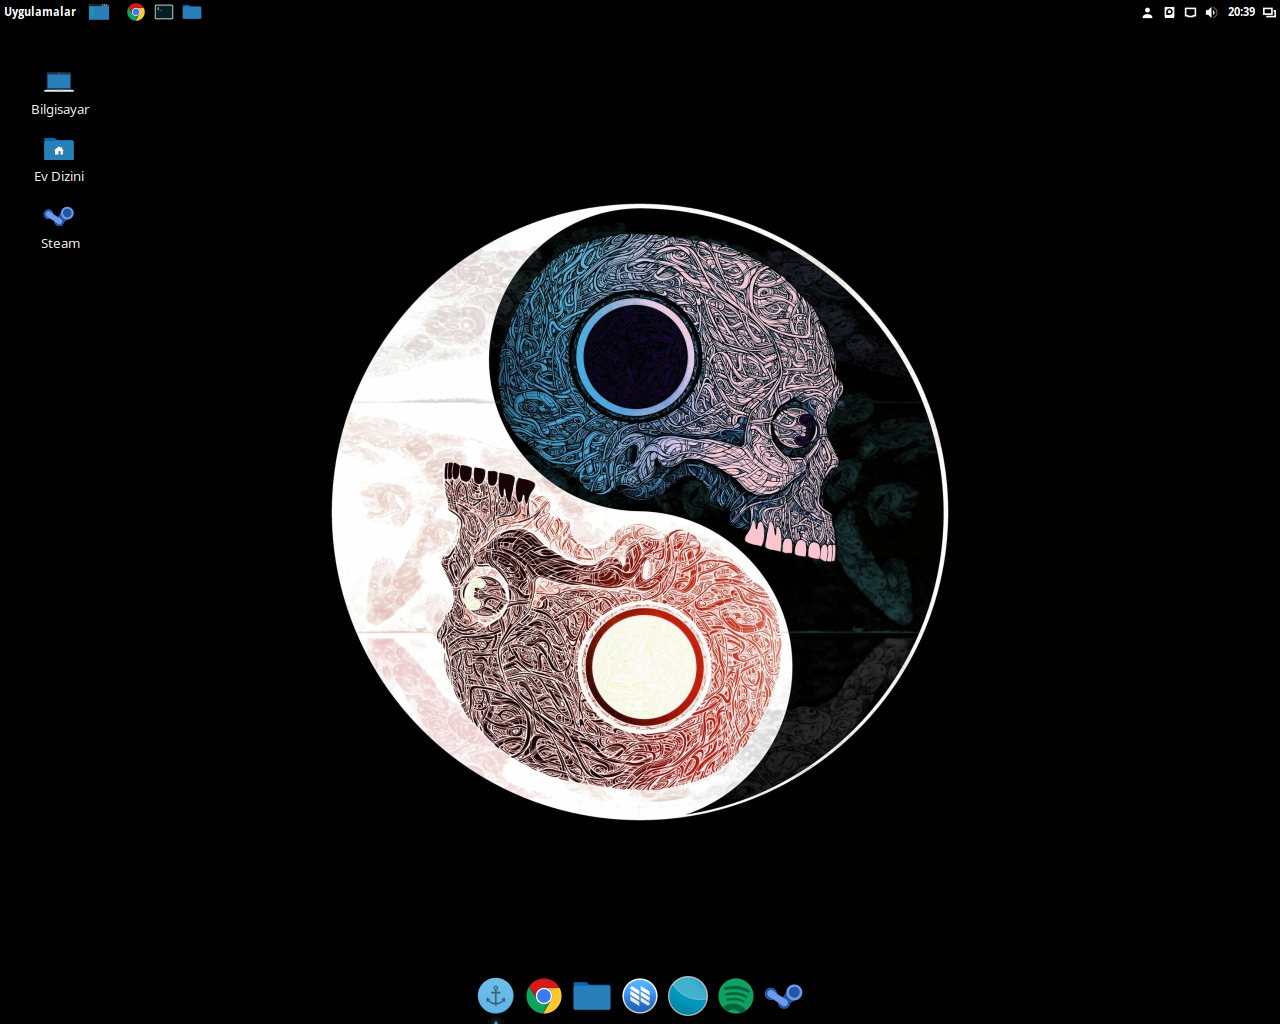This screenshot has width=1280, height=1024.
Task: Click the show desktop icon in top panel
Action: pyautogui.click(x=99, y=12)
